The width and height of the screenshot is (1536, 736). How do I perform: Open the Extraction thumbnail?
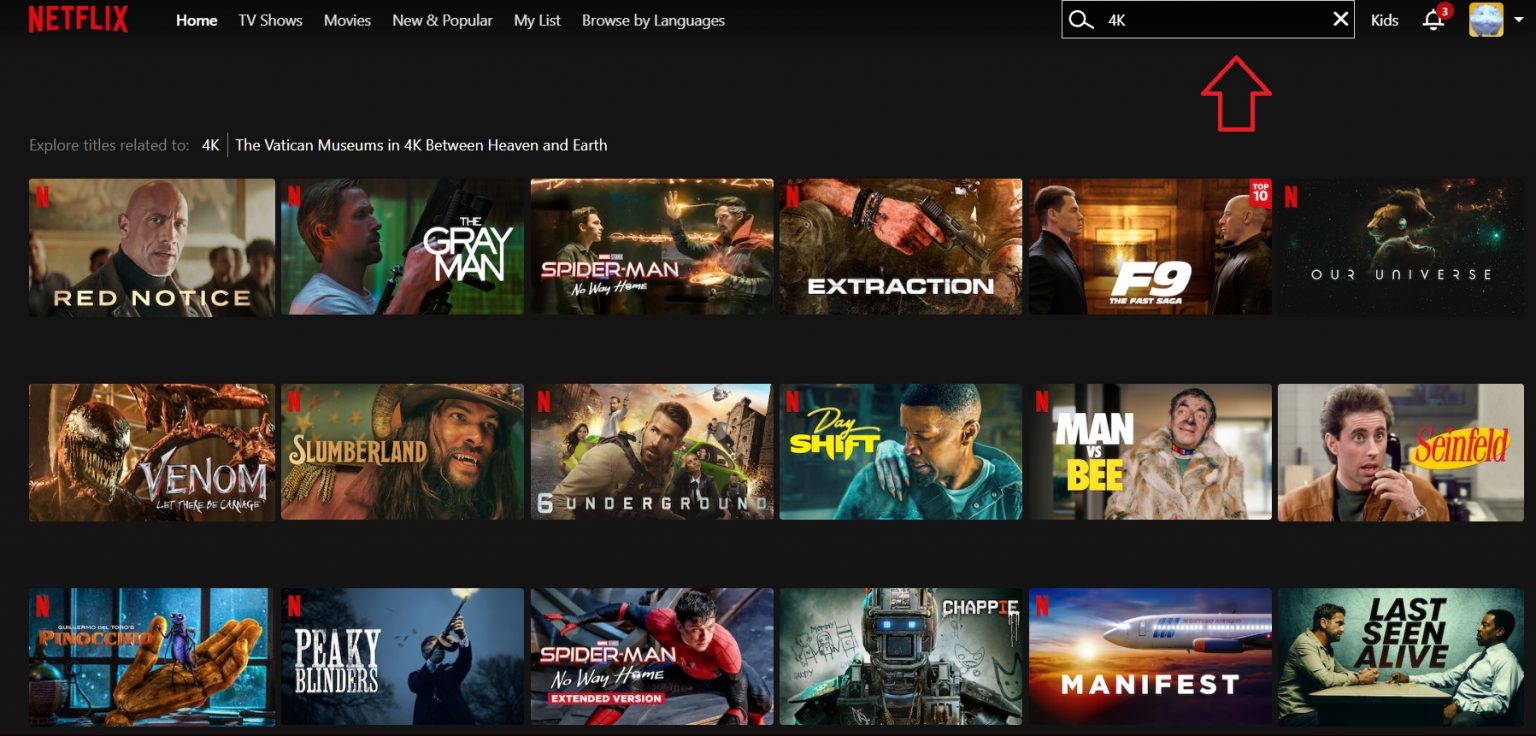point(901,247)
